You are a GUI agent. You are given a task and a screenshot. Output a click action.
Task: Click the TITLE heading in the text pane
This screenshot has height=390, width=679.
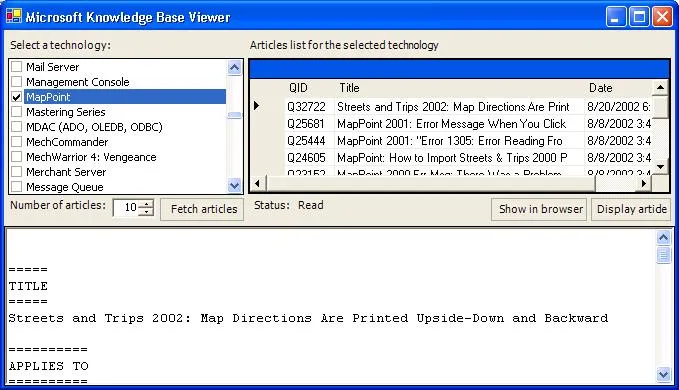tap(28, 286)
